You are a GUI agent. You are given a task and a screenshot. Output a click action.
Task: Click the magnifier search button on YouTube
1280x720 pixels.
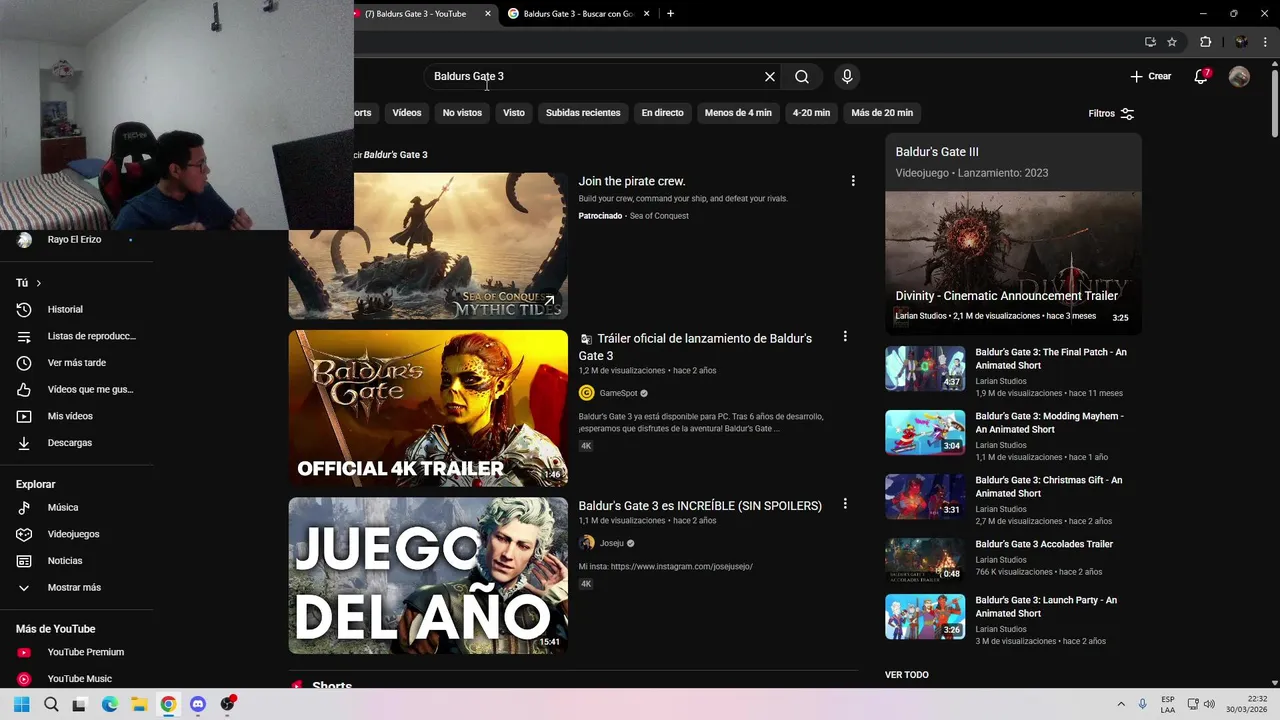coord(802,77)
